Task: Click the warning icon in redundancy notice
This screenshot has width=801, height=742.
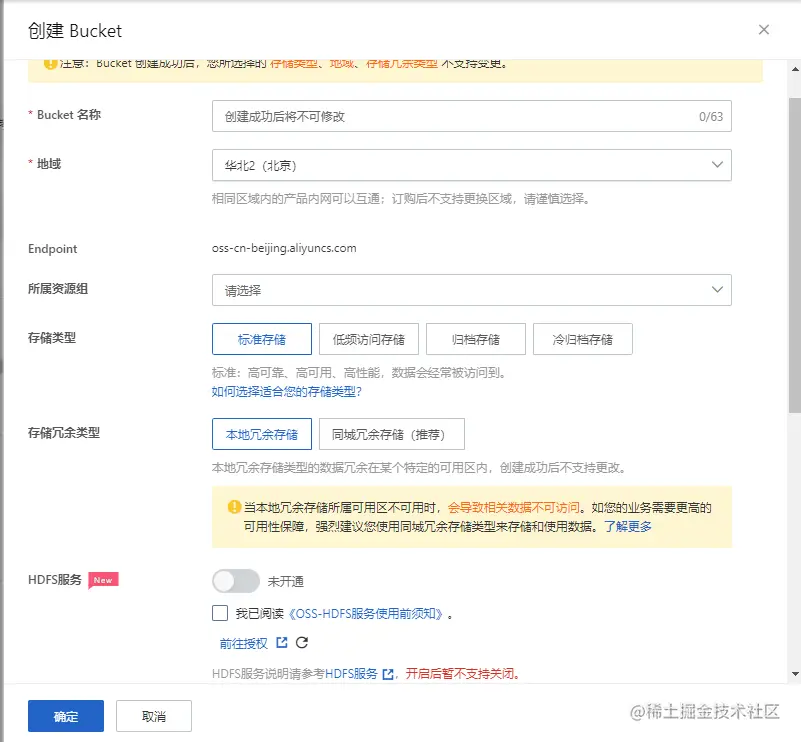Action: pyautogui.click(x=234, y=507)
